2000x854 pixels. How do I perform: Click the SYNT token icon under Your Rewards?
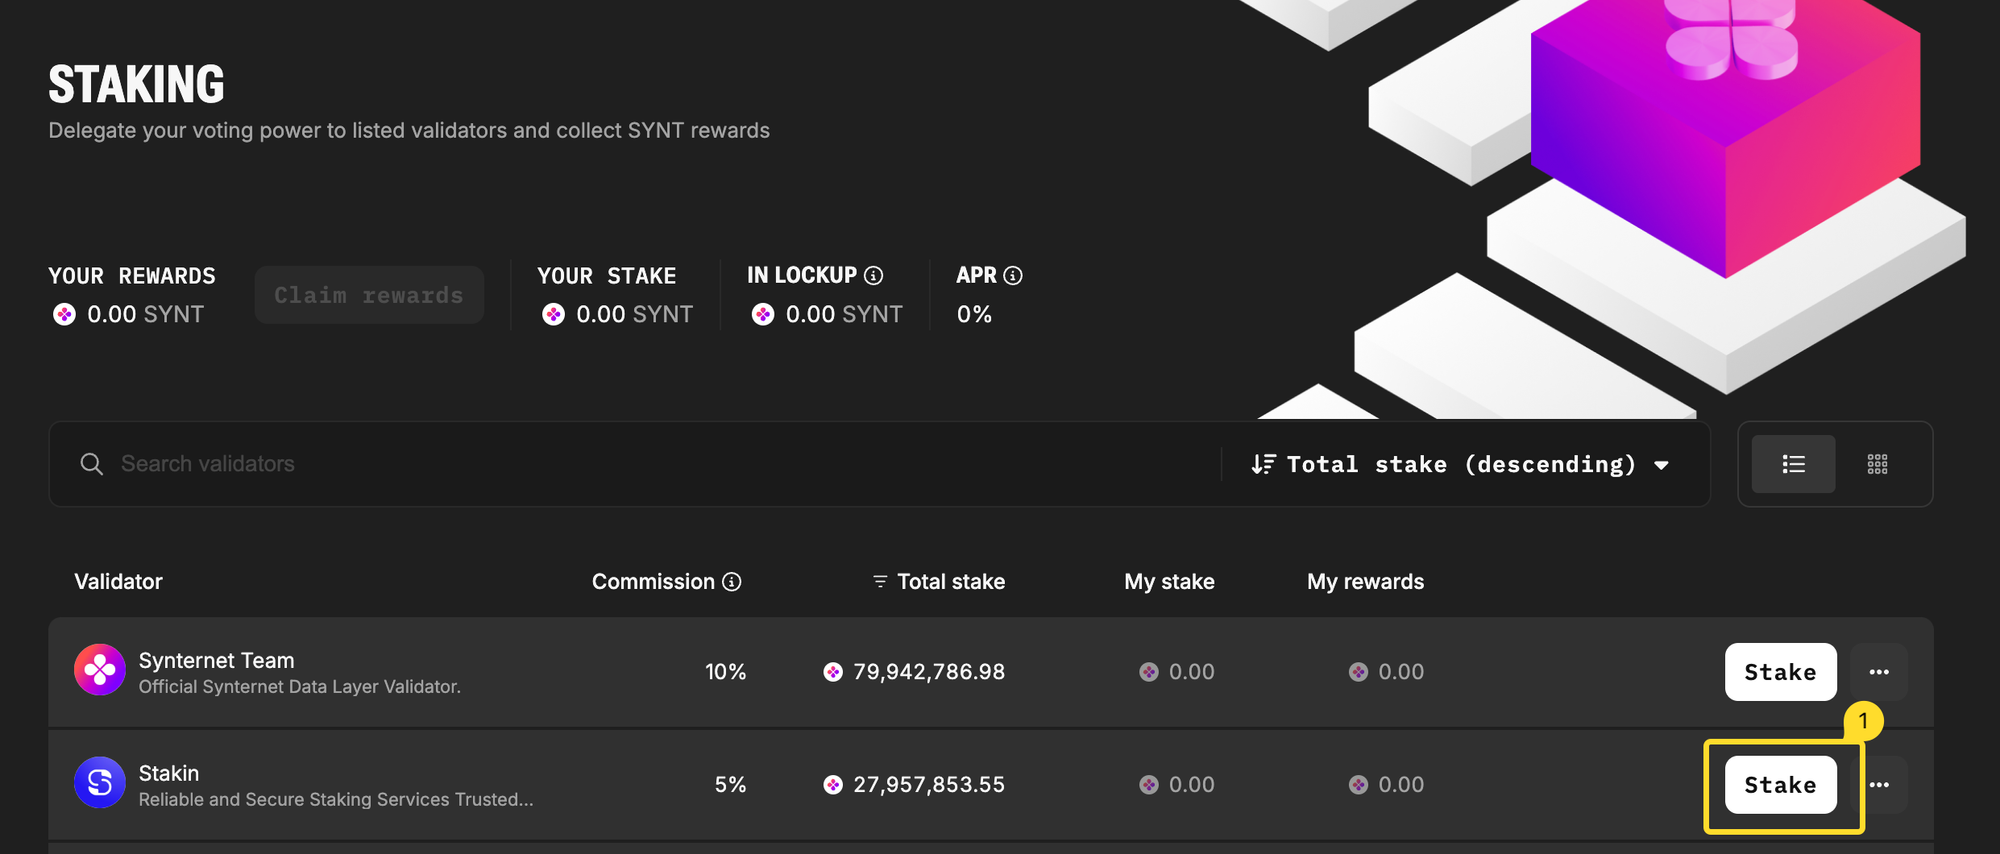tap(64, 315)
